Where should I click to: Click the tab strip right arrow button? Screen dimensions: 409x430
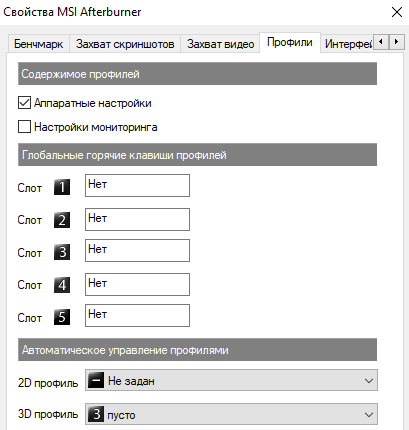pyautogui.click(x=396, y=42)
